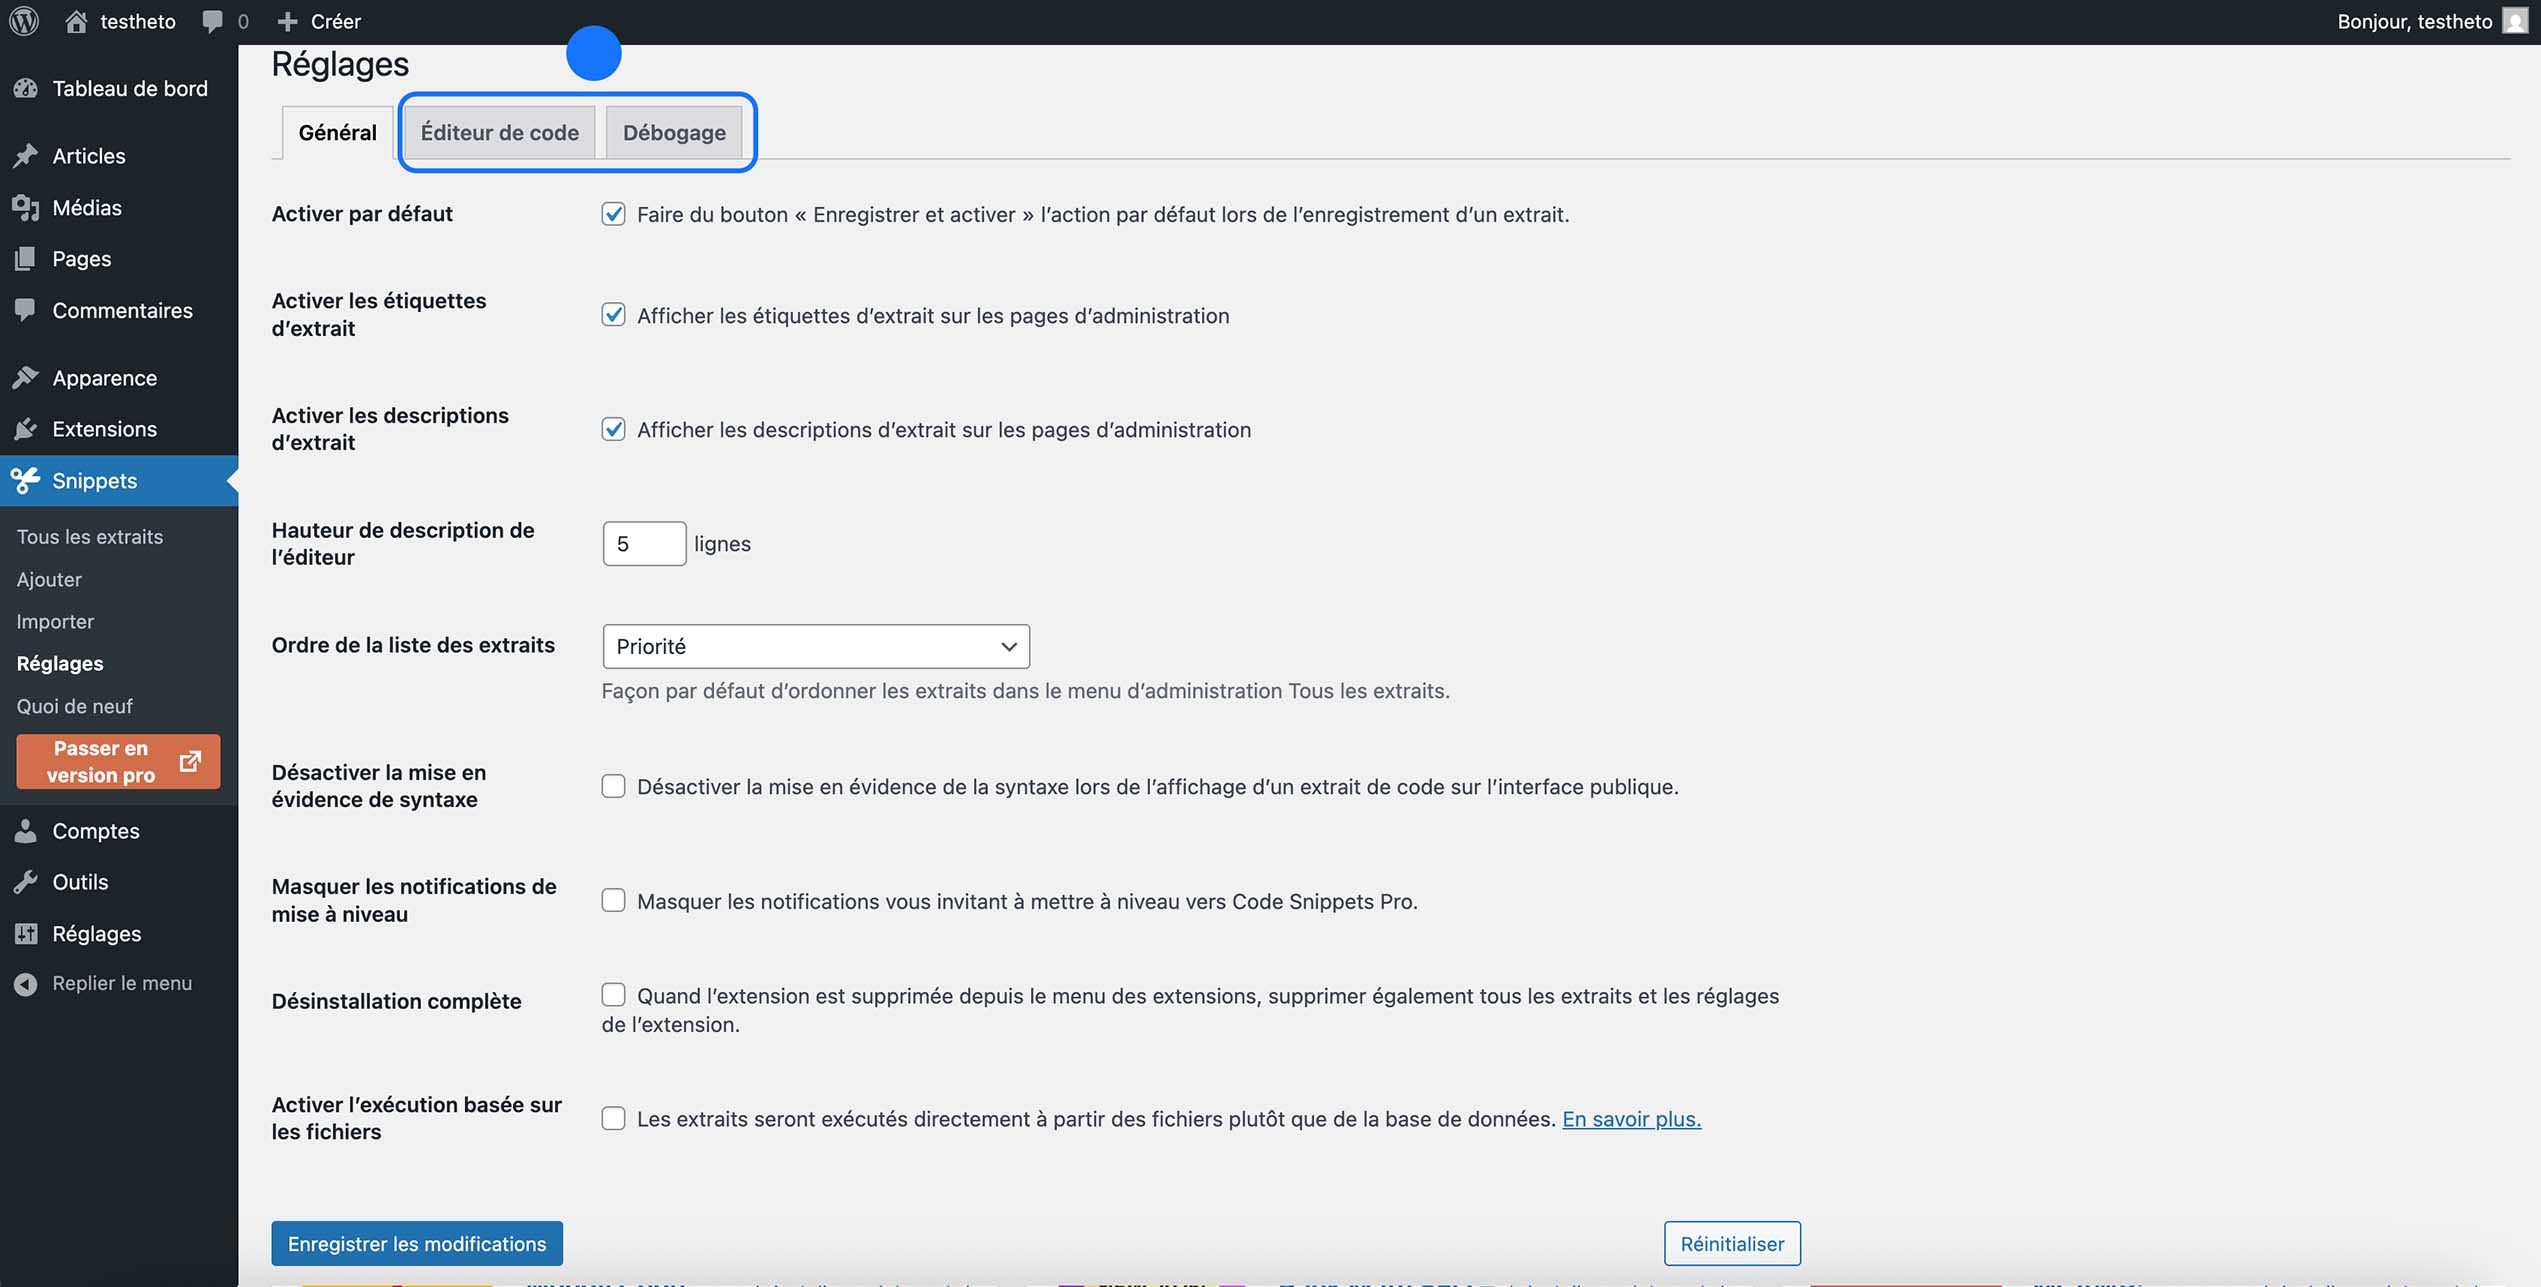Click the Snippets scissors icon

point(25,481)
